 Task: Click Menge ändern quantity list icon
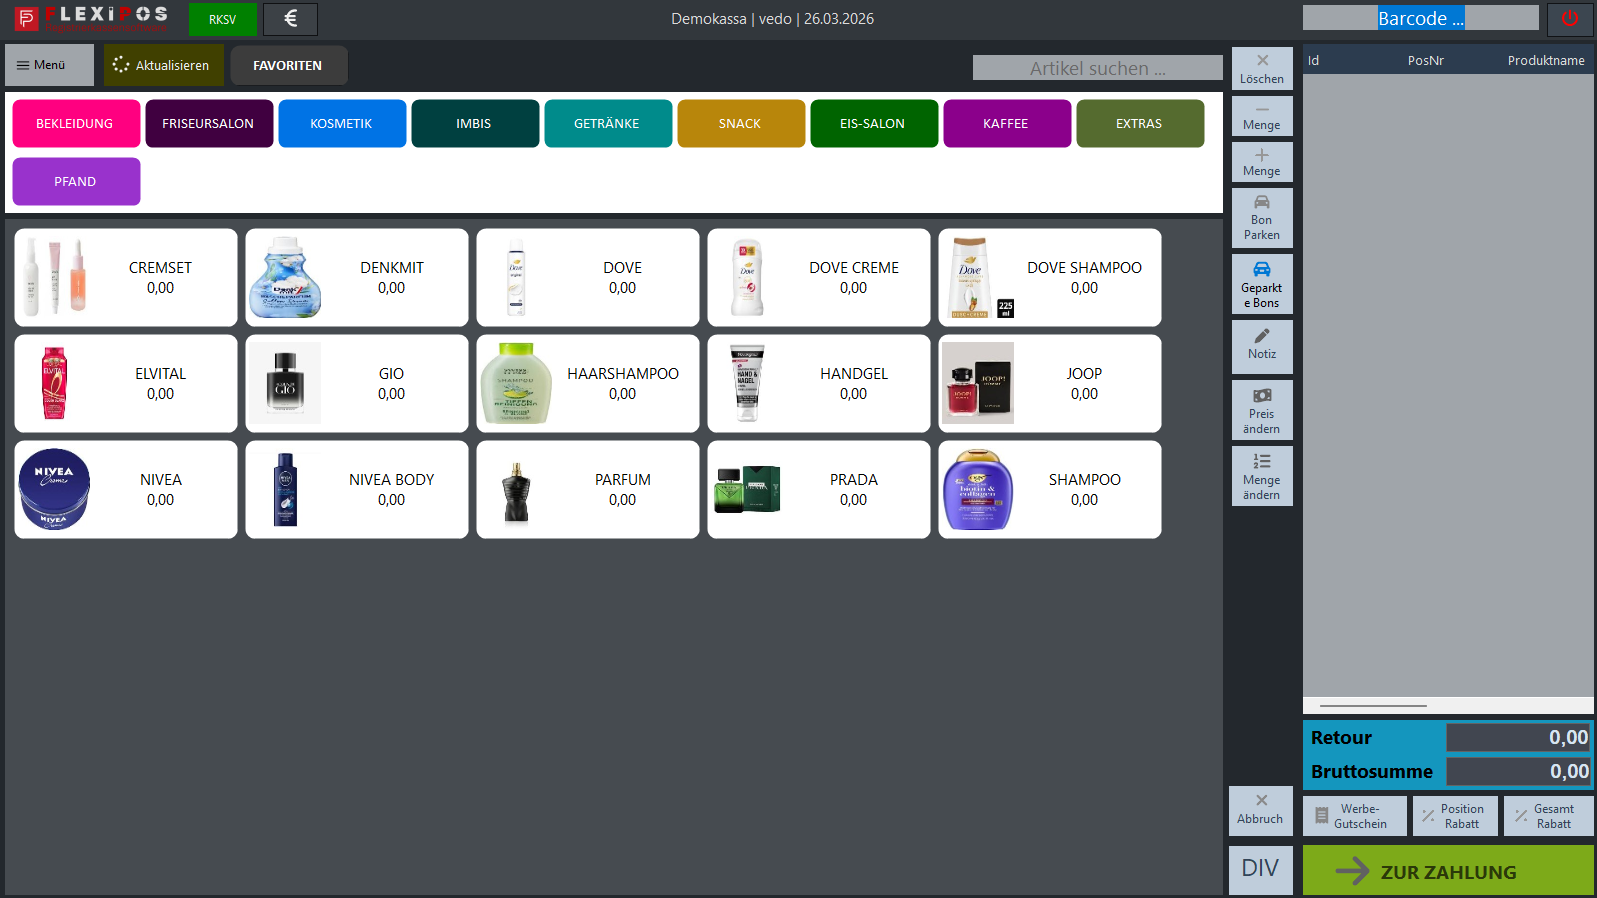tap(1262, 475)
